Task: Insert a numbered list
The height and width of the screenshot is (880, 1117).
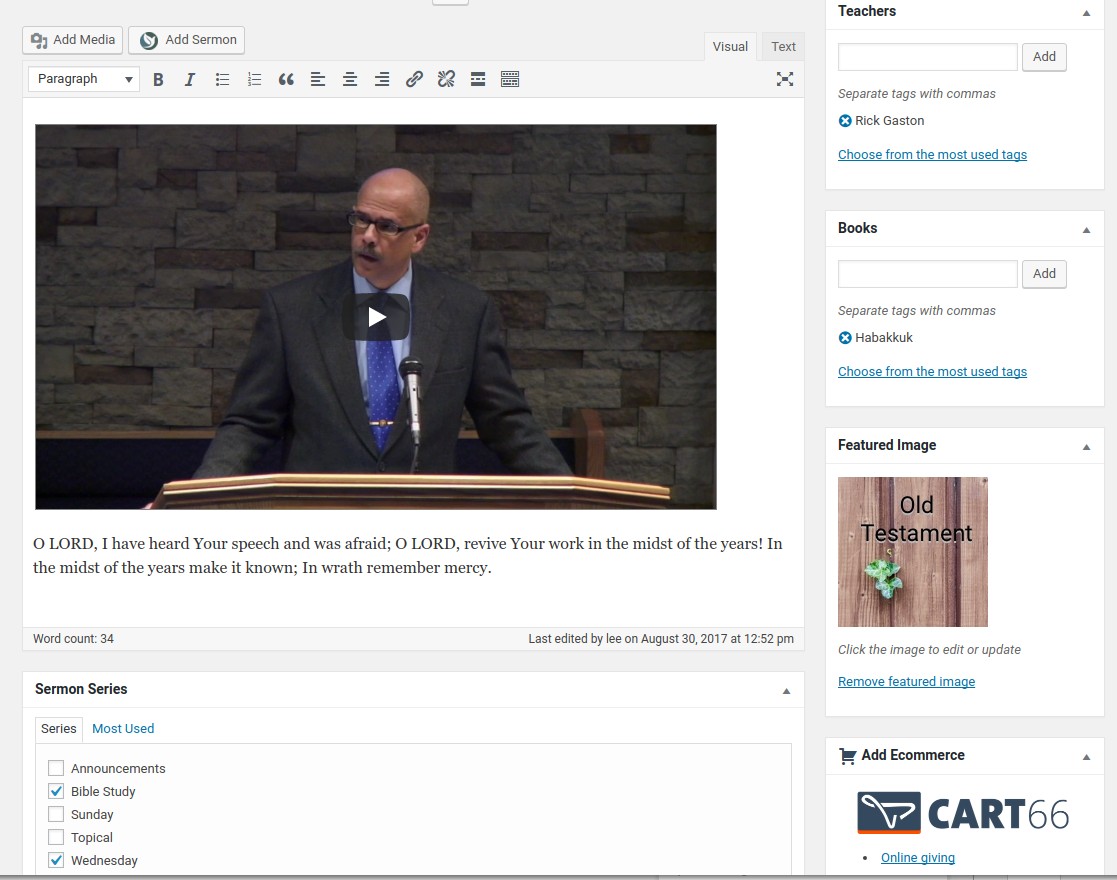Action: [x=254, y=79]
